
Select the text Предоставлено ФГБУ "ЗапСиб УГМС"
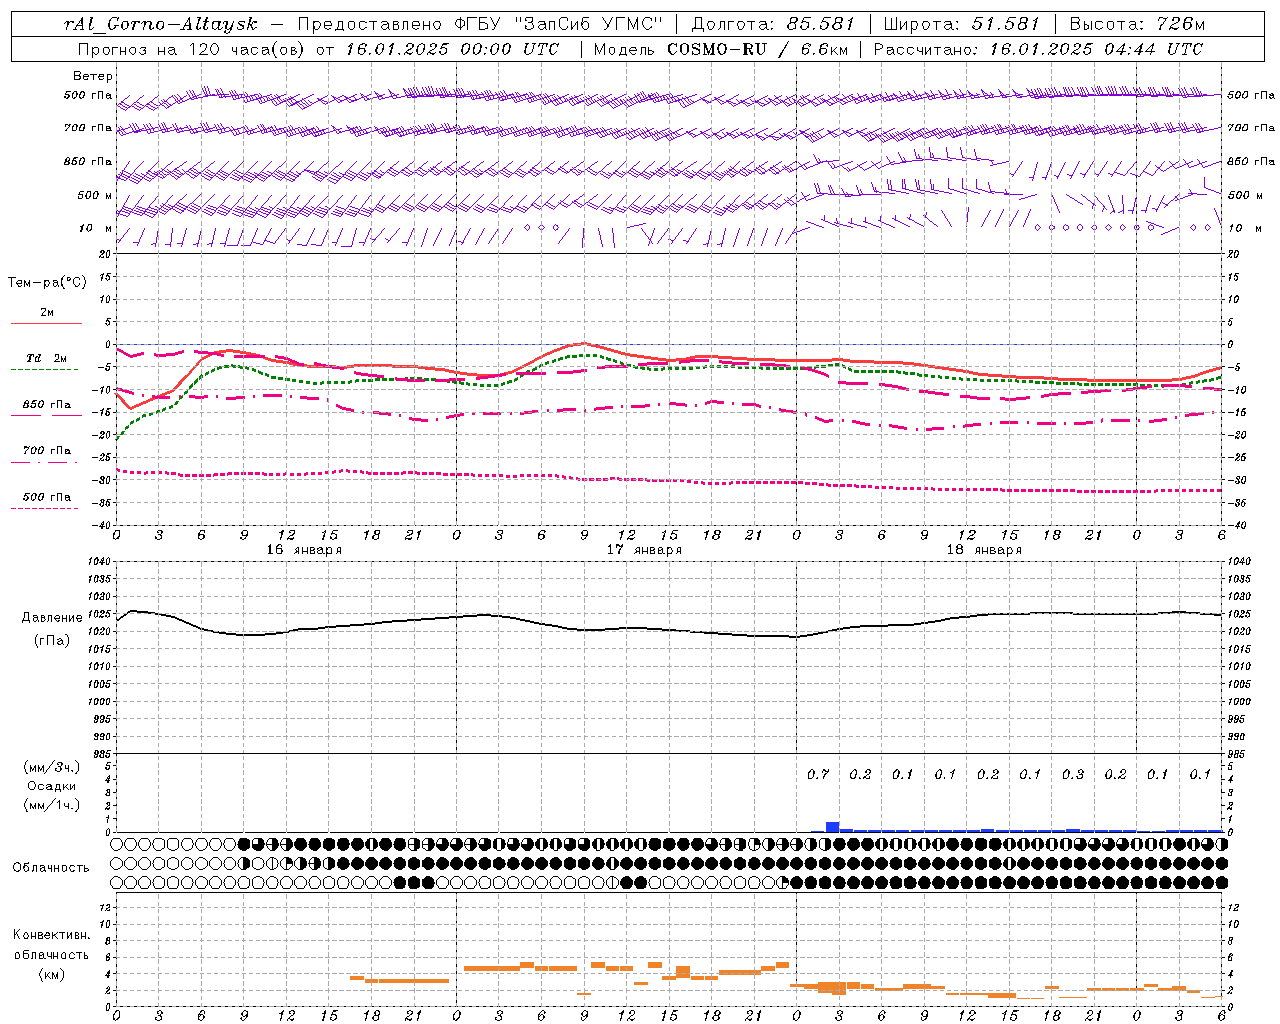tap(481, 24)
